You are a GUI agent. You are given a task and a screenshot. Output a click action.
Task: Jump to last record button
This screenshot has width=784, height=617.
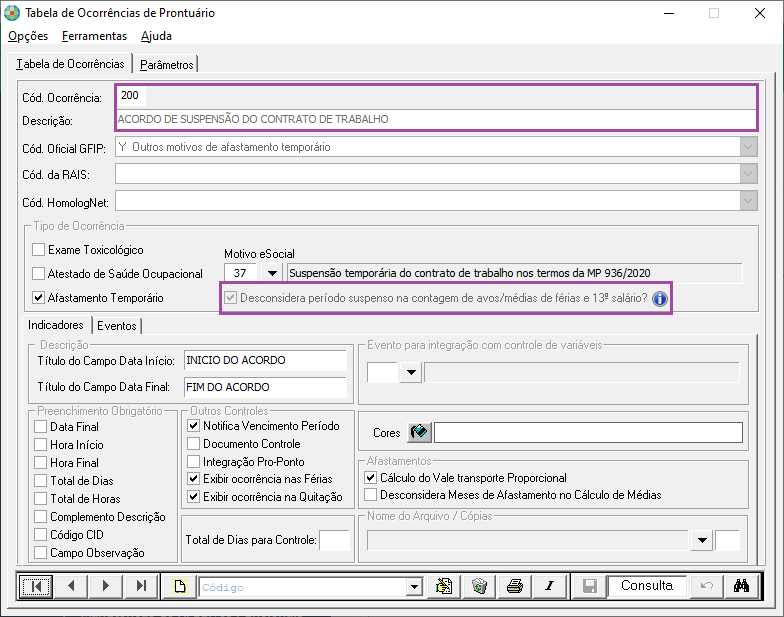pyautogui.click(x=141, y=586)
